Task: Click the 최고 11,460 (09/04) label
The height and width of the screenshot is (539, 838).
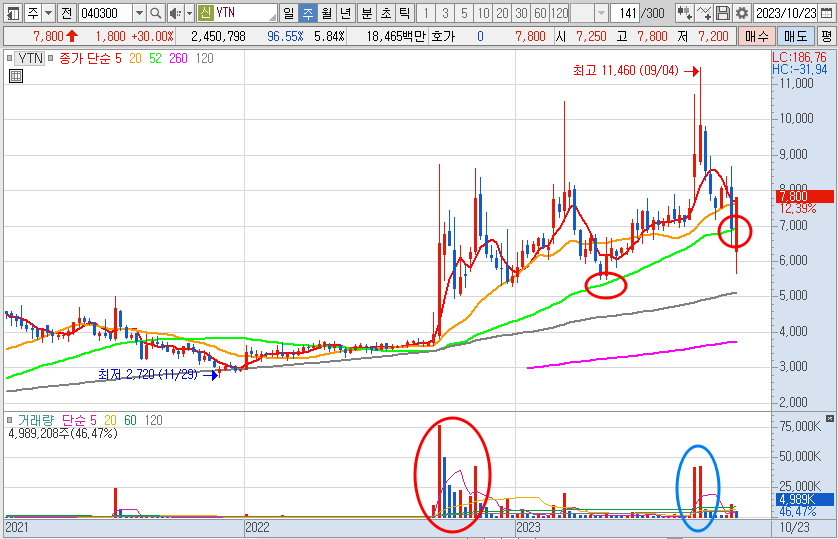Action: (626, 71)
